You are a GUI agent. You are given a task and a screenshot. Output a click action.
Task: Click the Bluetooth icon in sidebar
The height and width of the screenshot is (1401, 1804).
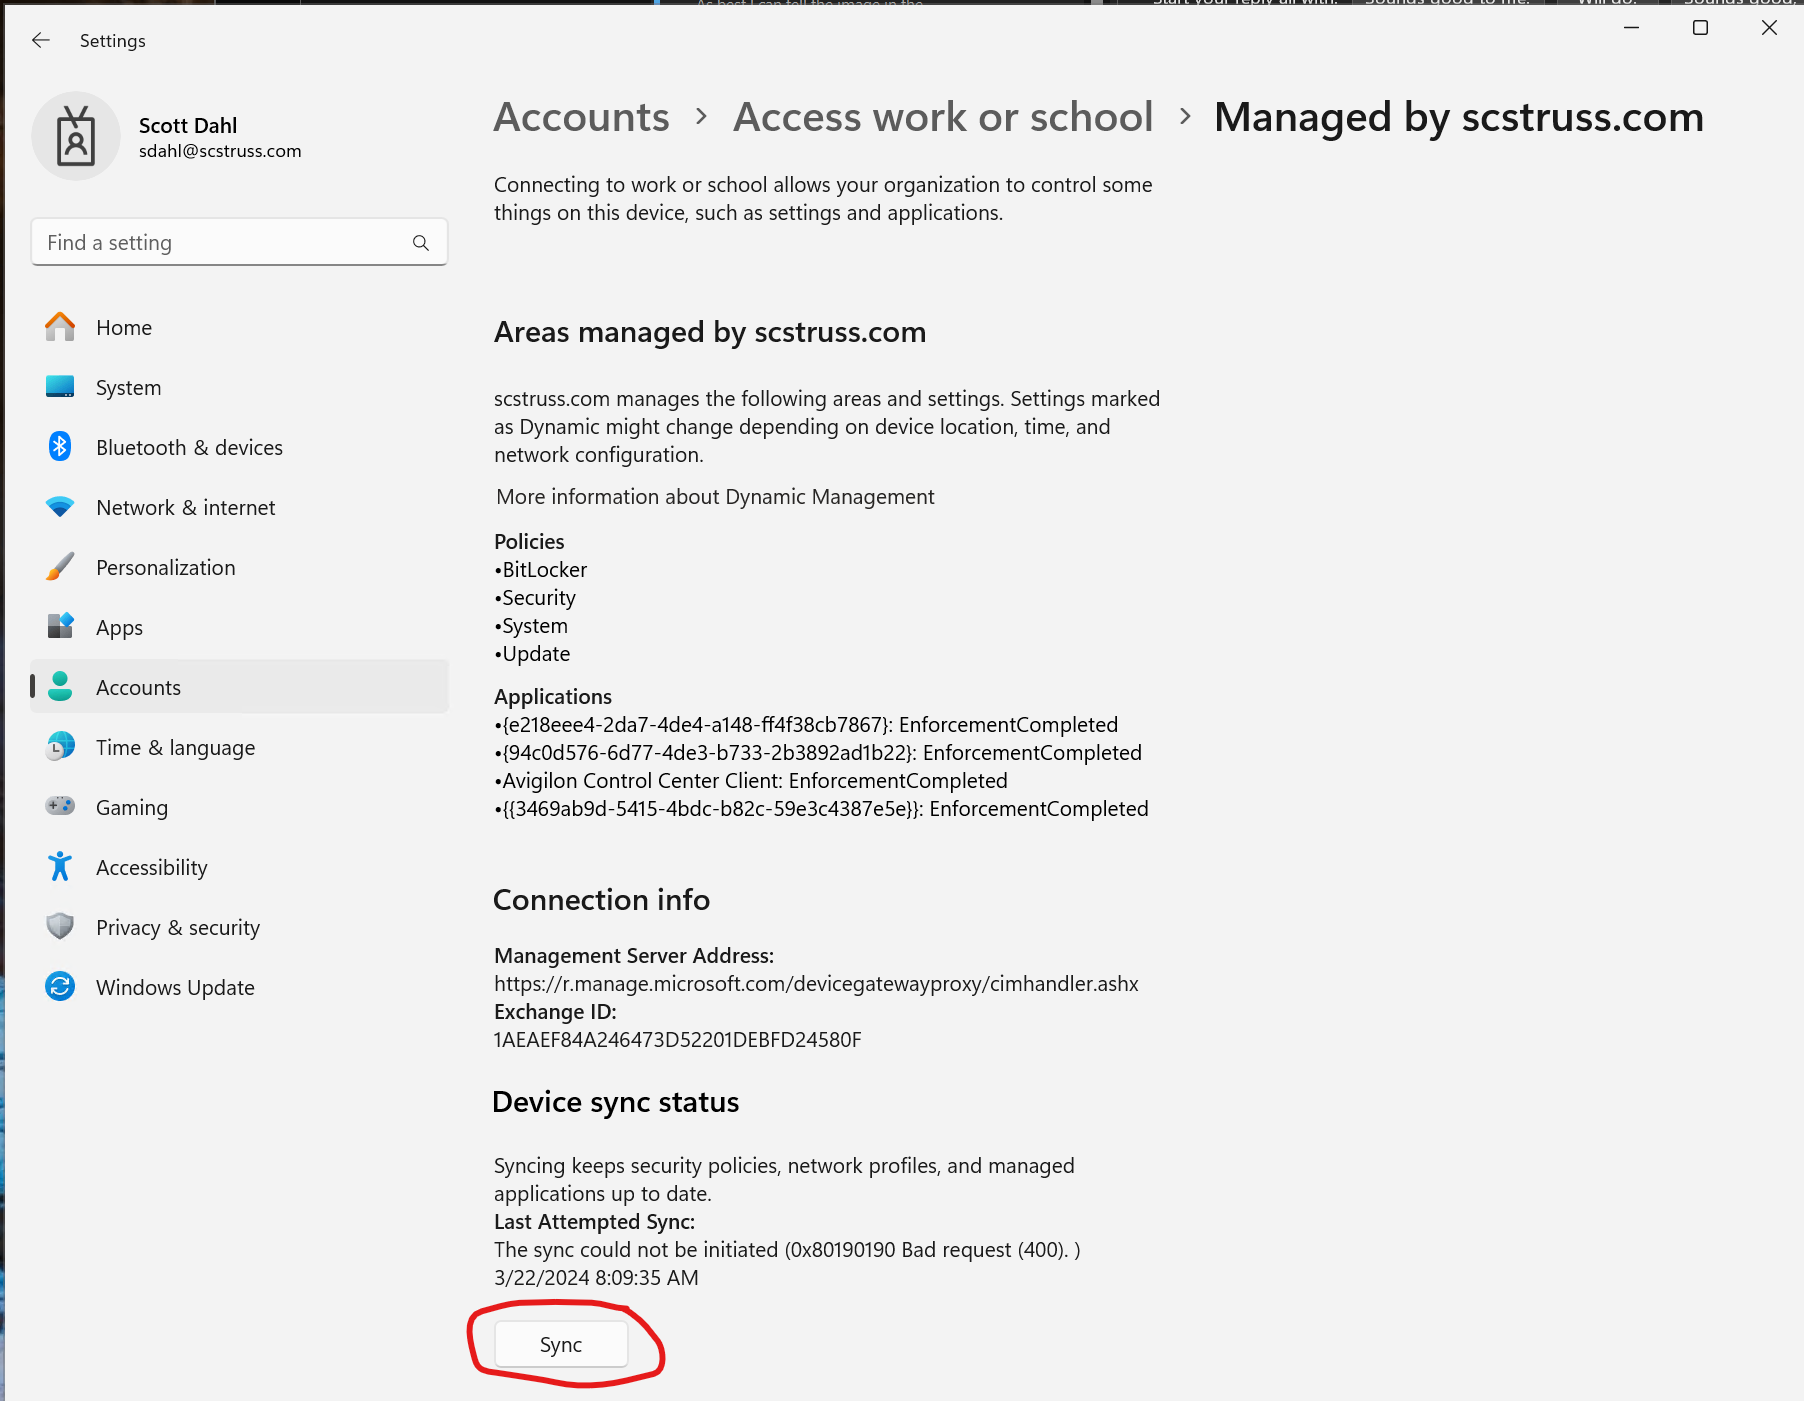60,447
